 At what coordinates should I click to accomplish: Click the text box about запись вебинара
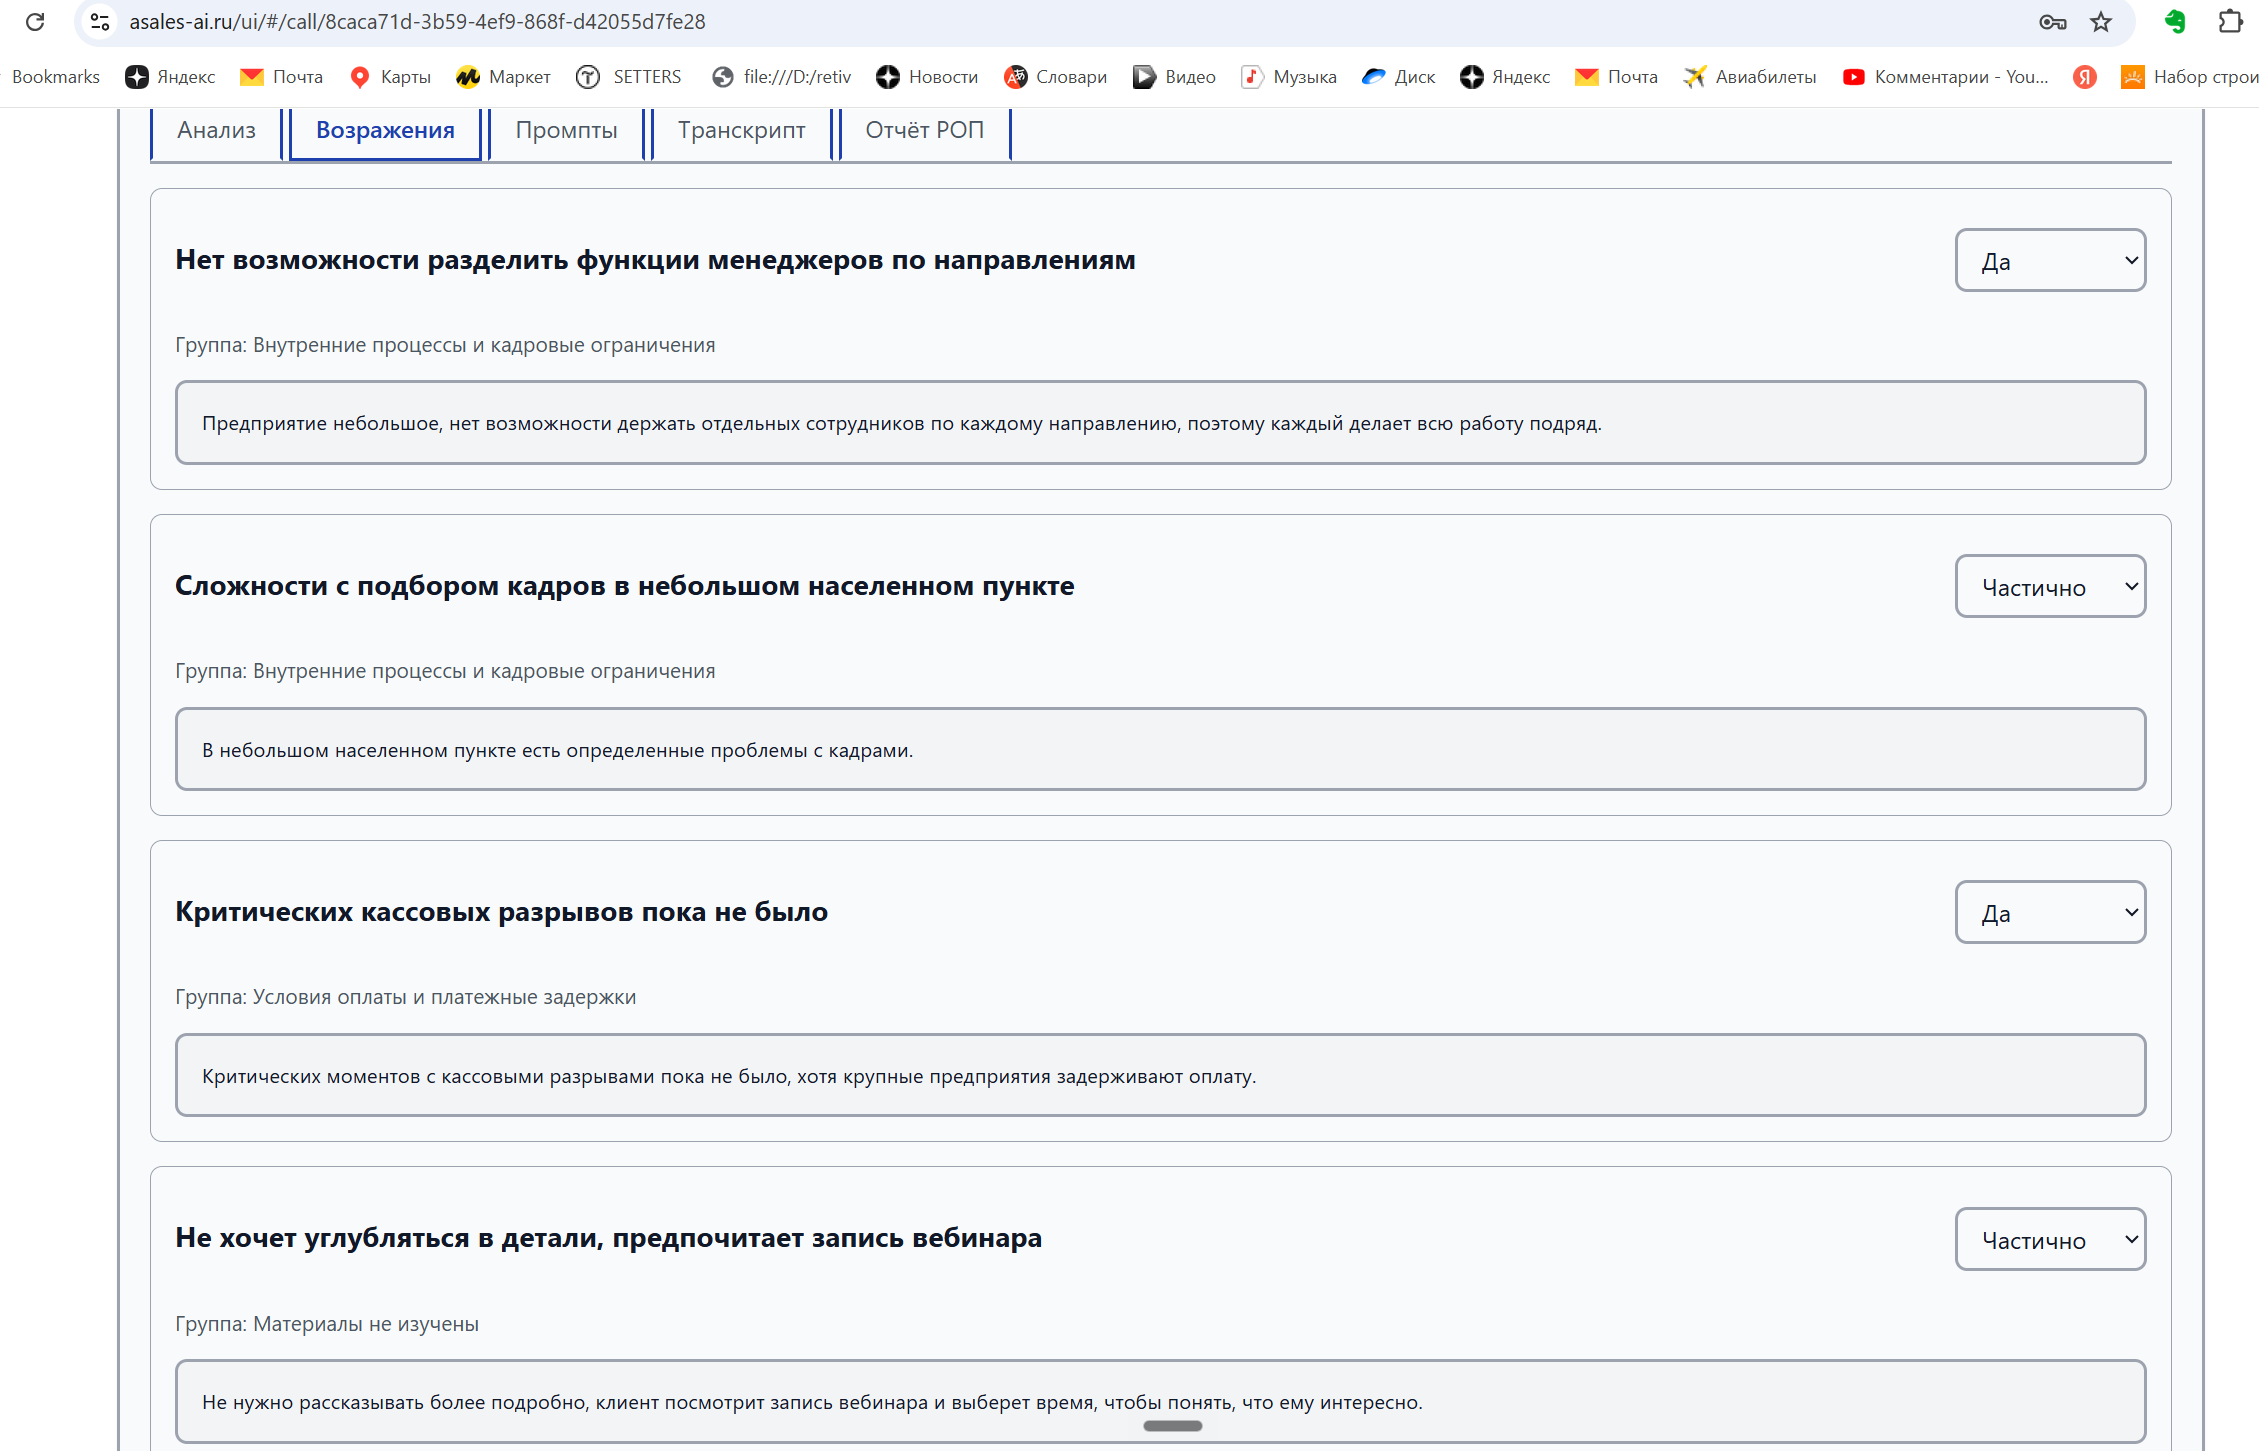coord(1160,1402)
